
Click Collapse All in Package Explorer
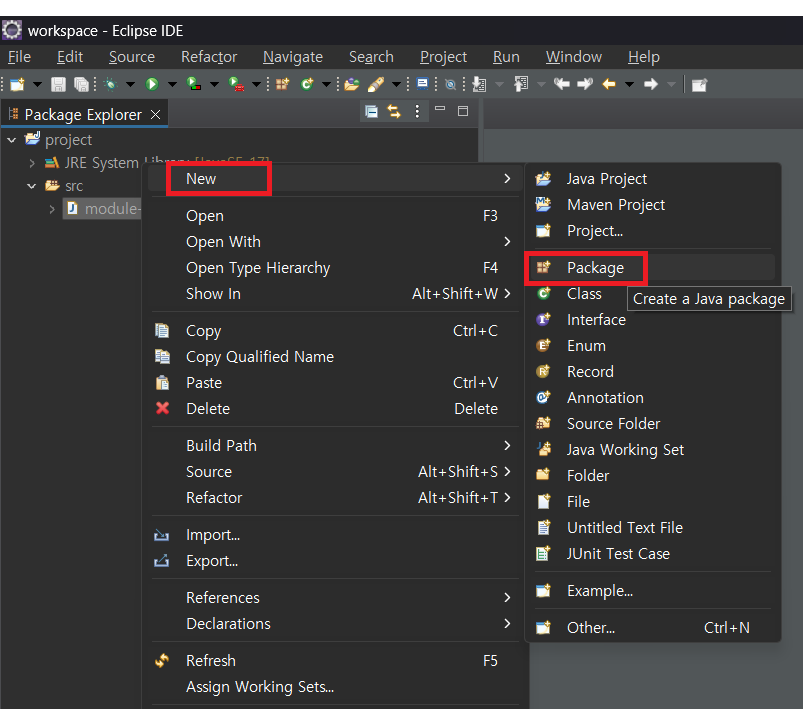click(371, 111)
